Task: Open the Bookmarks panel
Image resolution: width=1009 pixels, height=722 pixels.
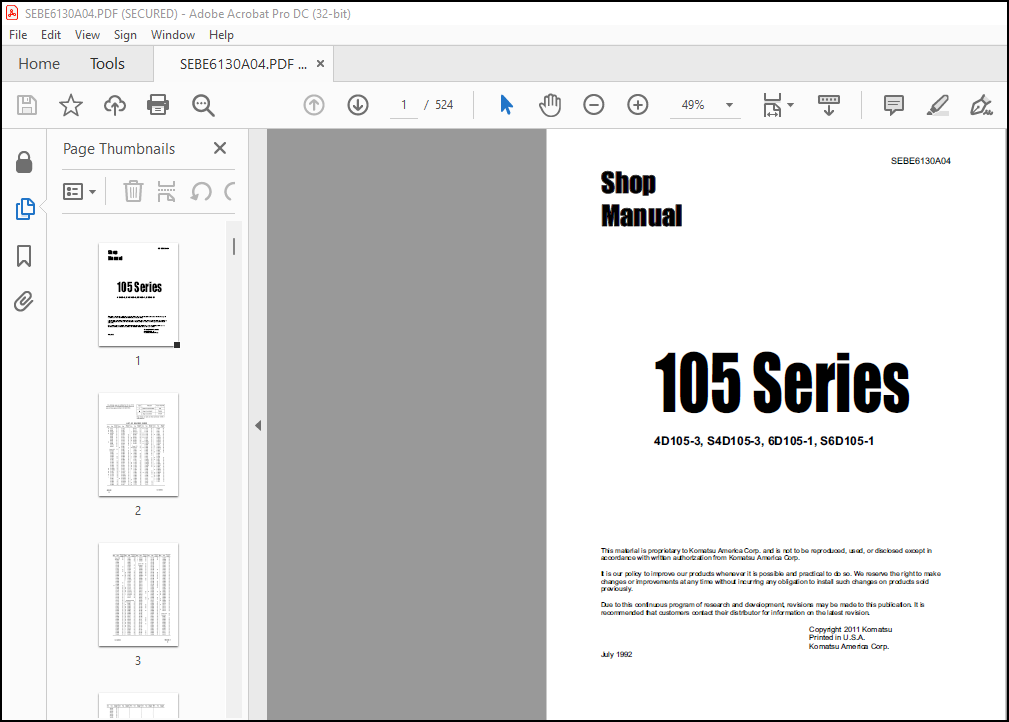Action: (x=24, y=255)
